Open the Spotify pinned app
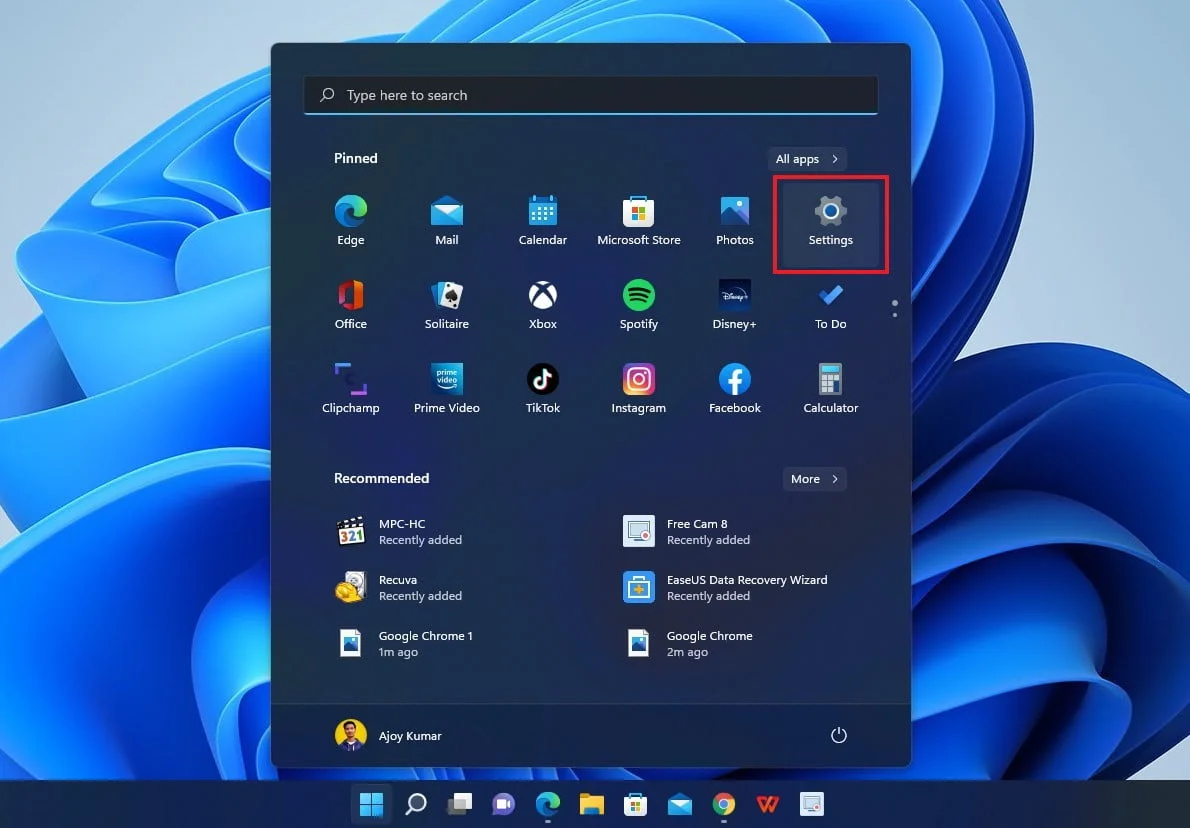Screen dimensions: 1190x828 (638, 305)
